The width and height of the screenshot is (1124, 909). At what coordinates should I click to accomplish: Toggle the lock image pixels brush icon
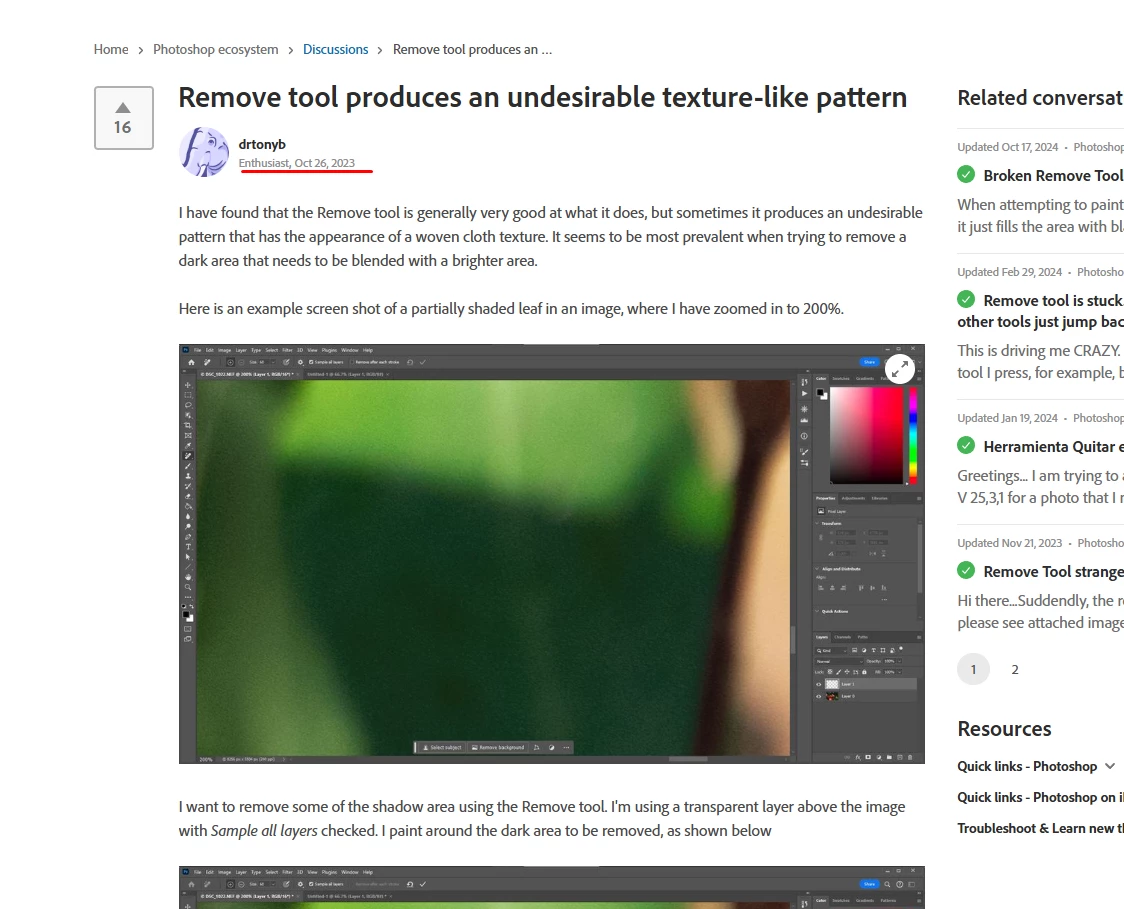(839, 672)
